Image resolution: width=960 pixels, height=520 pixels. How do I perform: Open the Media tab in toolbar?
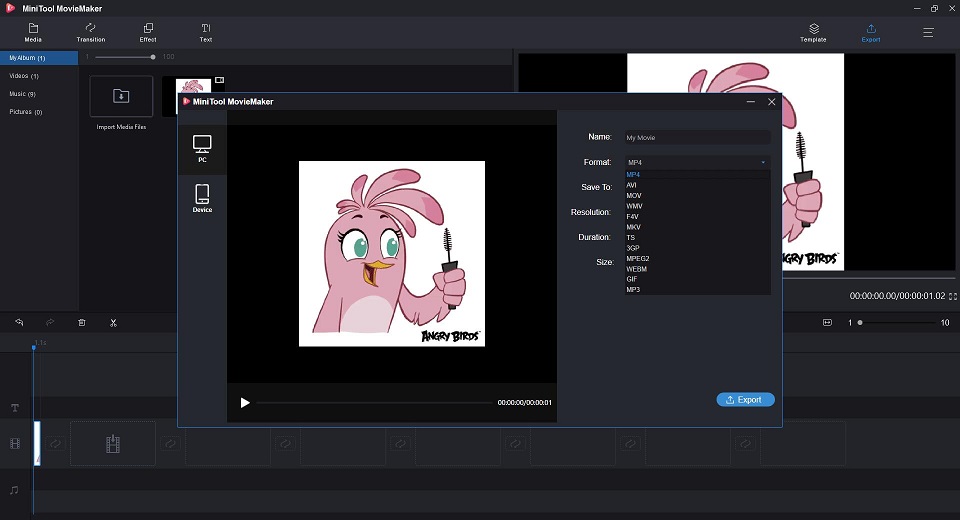click(33, 32)
